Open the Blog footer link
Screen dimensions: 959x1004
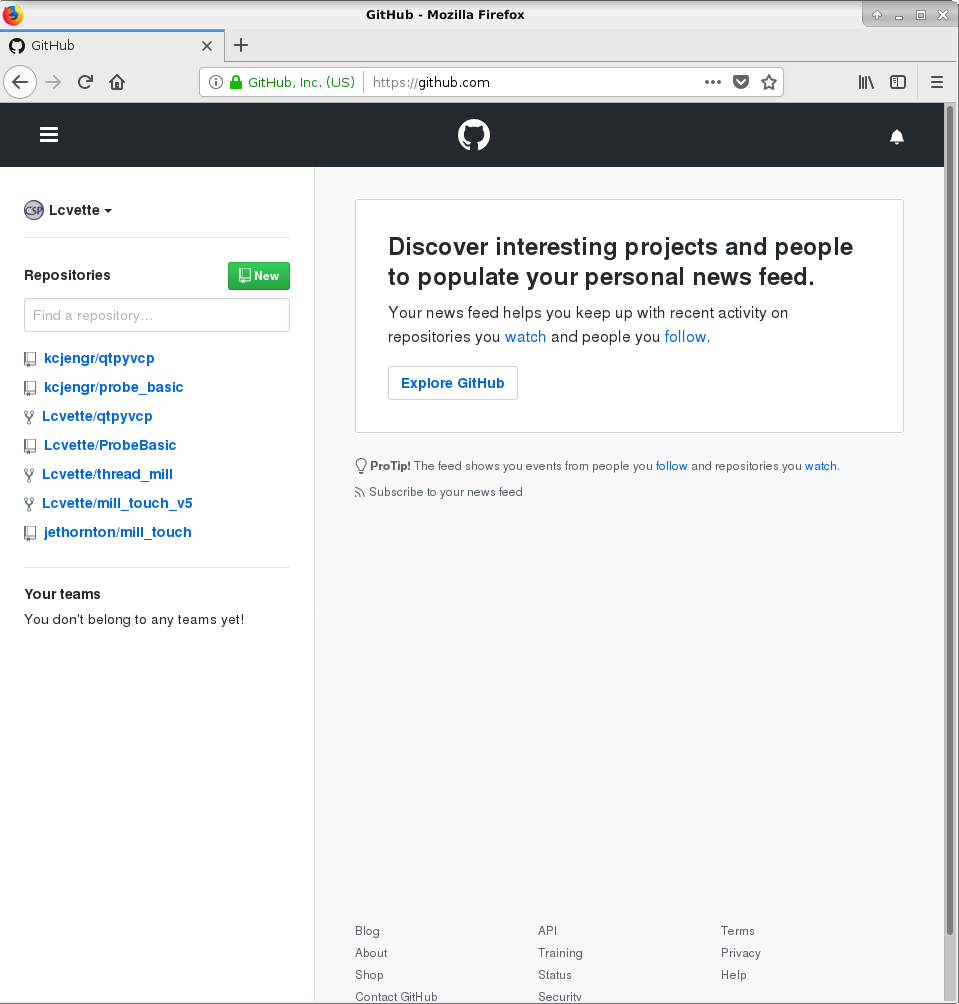(x=367, y=931)
